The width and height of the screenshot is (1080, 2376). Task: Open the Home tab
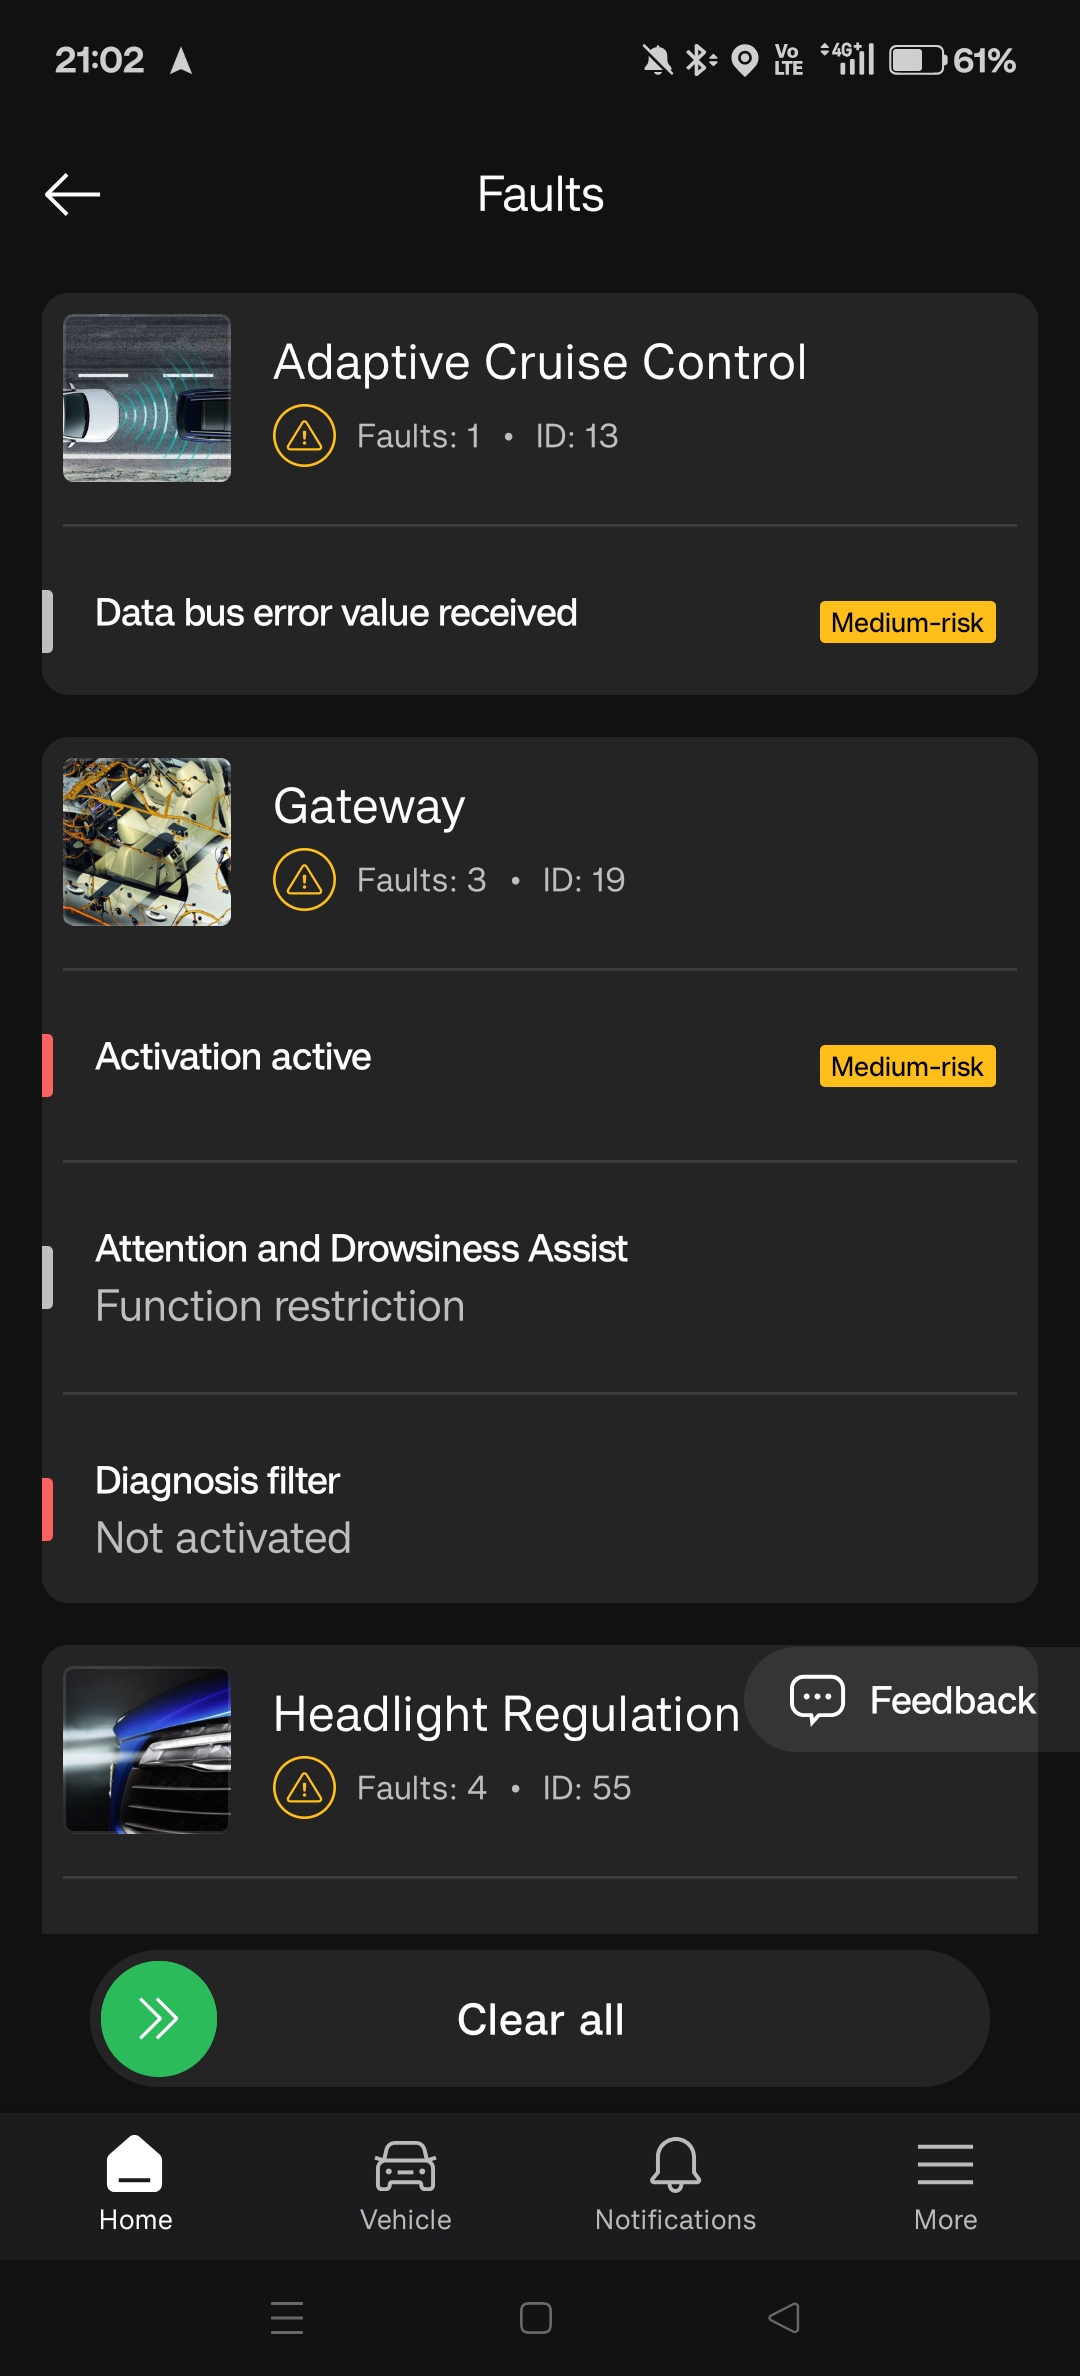coord(135,2186)
